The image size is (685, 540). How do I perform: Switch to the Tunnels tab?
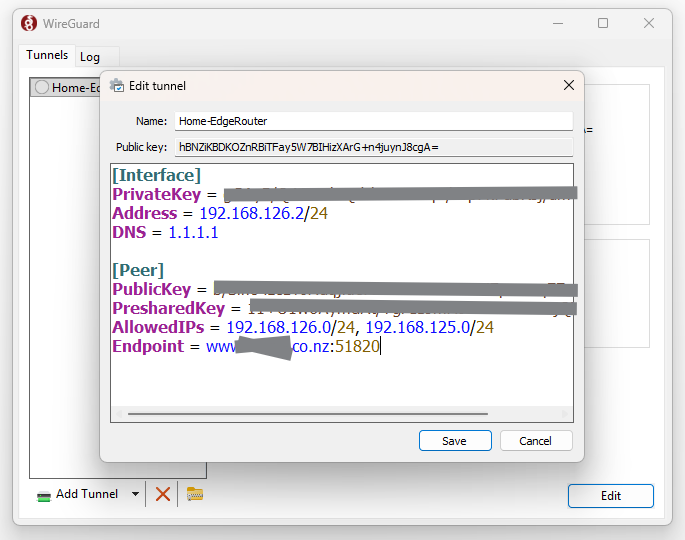coord(47,56)
